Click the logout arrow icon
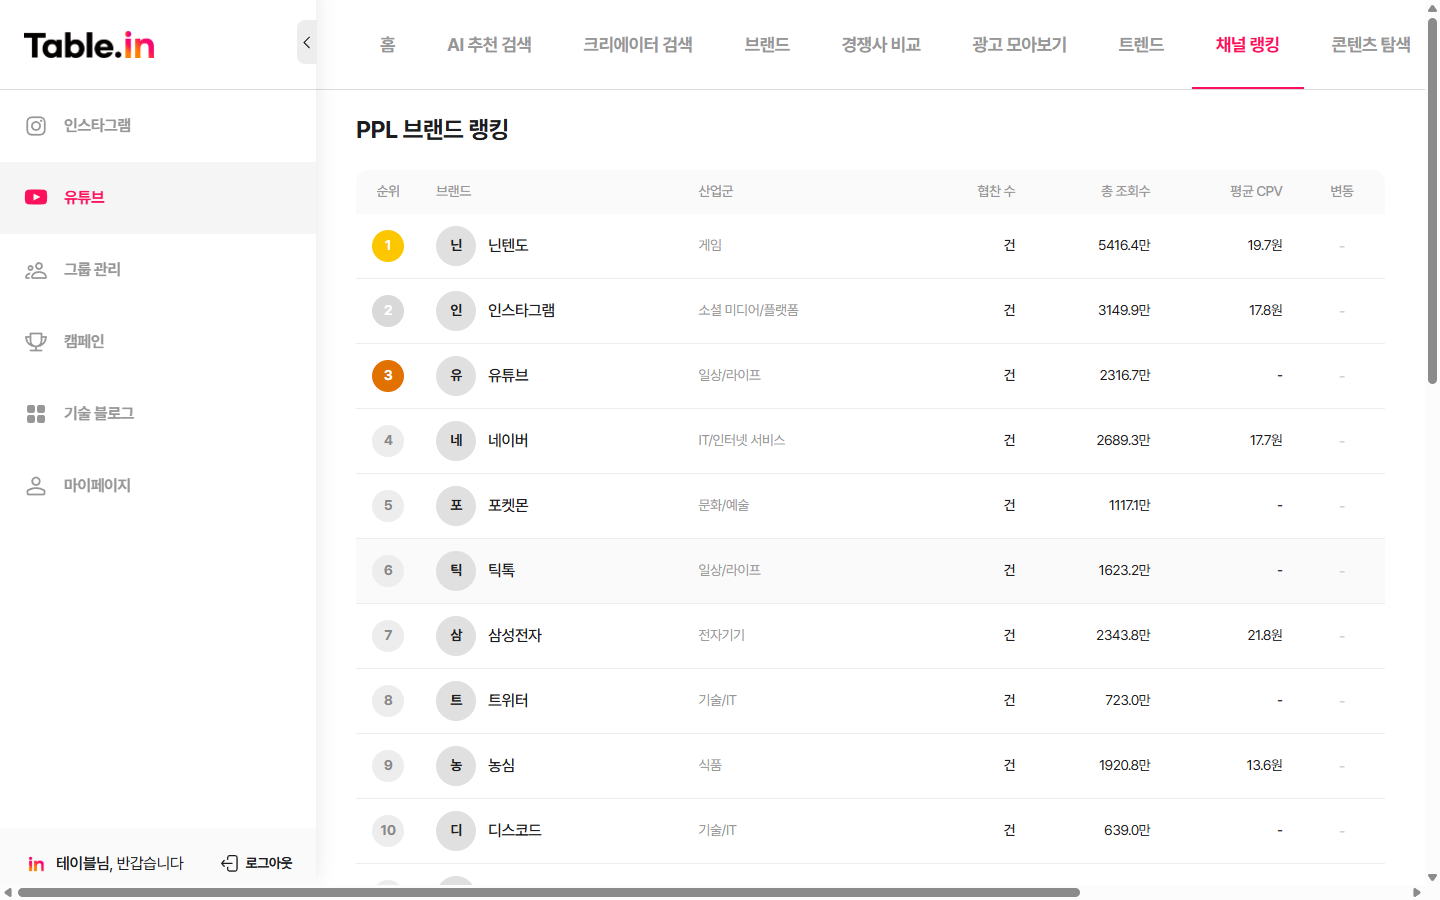1440x900 pixels. click(x=230, y=862)
